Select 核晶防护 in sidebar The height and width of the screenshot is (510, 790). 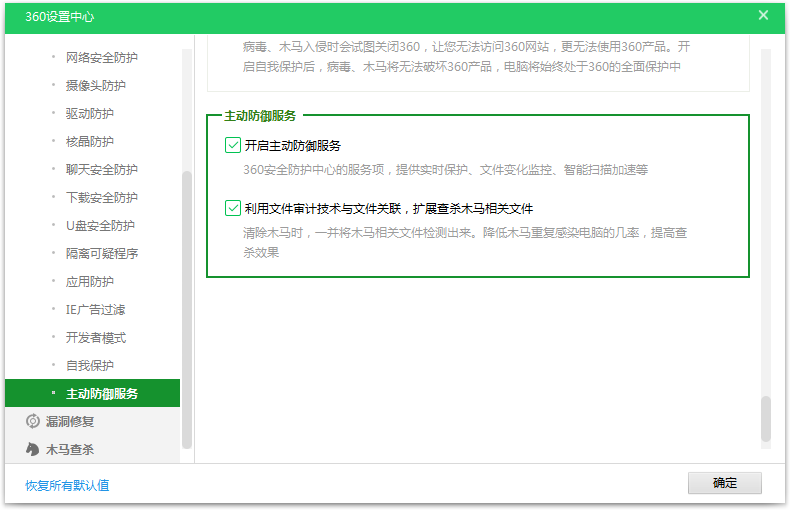pyautogui.click(x=89, y=142)
